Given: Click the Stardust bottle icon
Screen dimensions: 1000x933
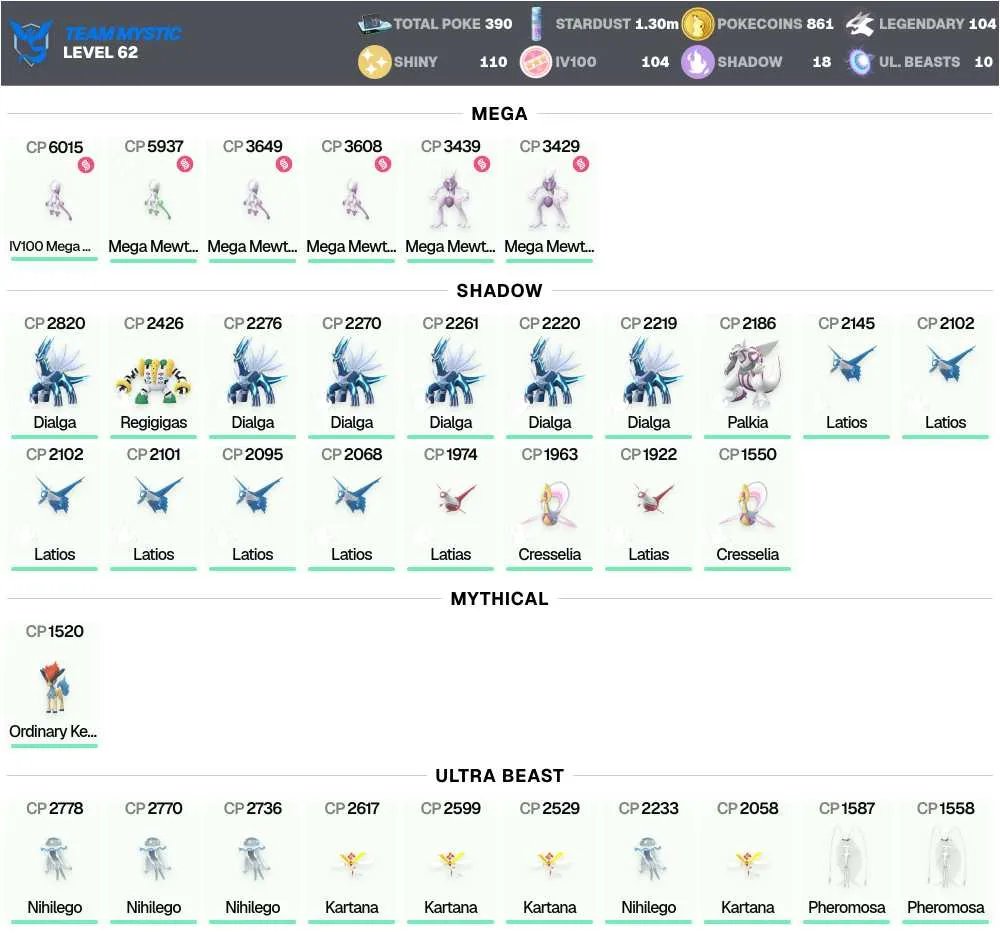Looking at the screenshot, I should coord(536,24).
